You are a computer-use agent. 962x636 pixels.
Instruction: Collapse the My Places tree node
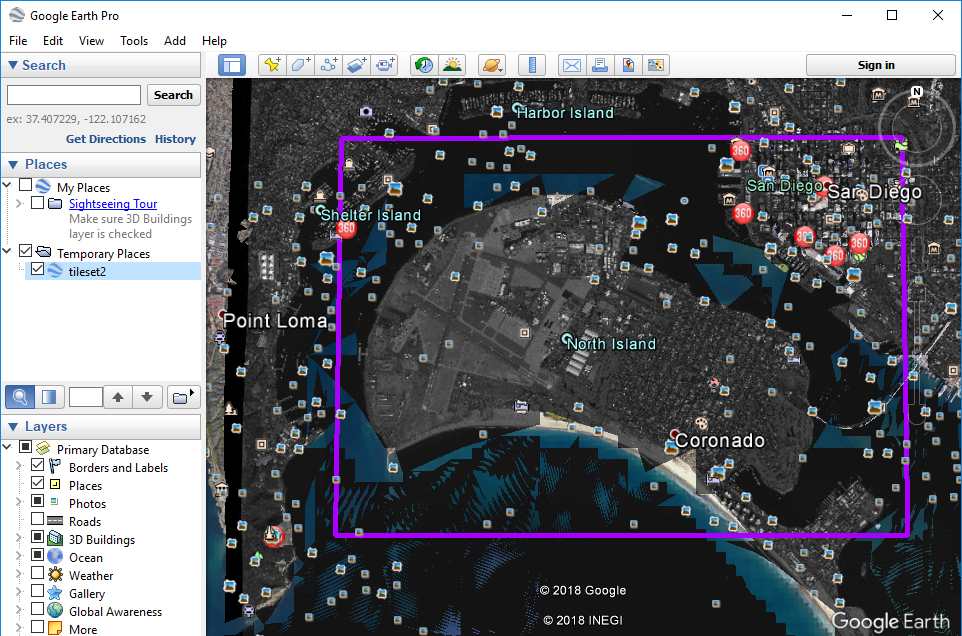[7, 185]
